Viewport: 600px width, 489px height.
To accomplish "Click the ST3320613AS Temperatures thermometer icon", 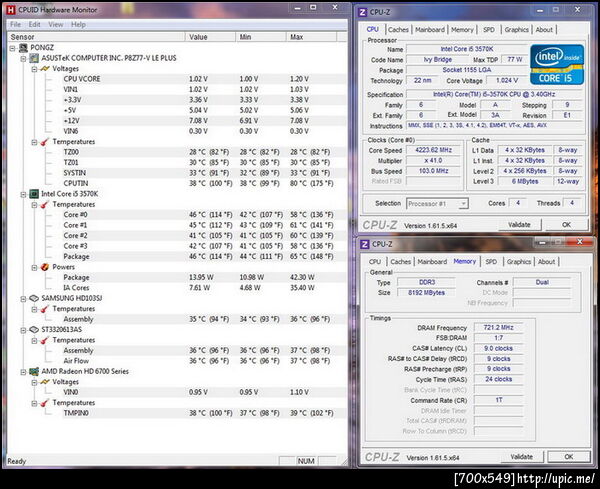I will 45,340.
